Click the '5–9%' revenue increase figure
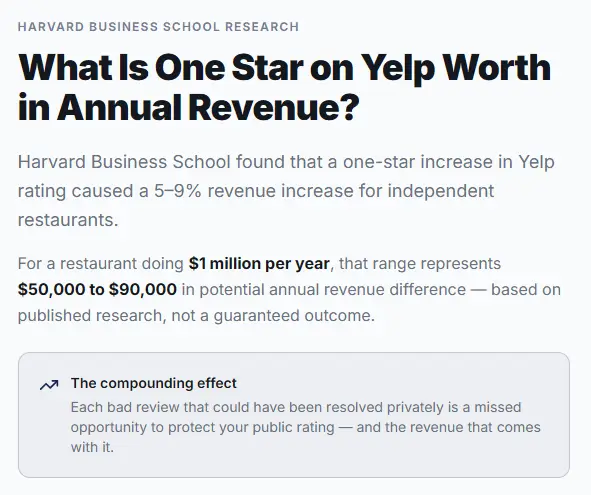This screenshot has width=591, height=495. point(178,191)
